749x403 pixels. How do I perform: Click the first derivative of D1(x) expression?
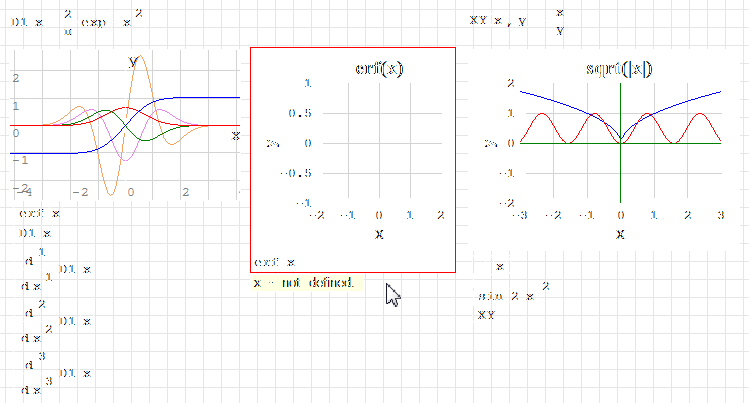tap(59, 268)
